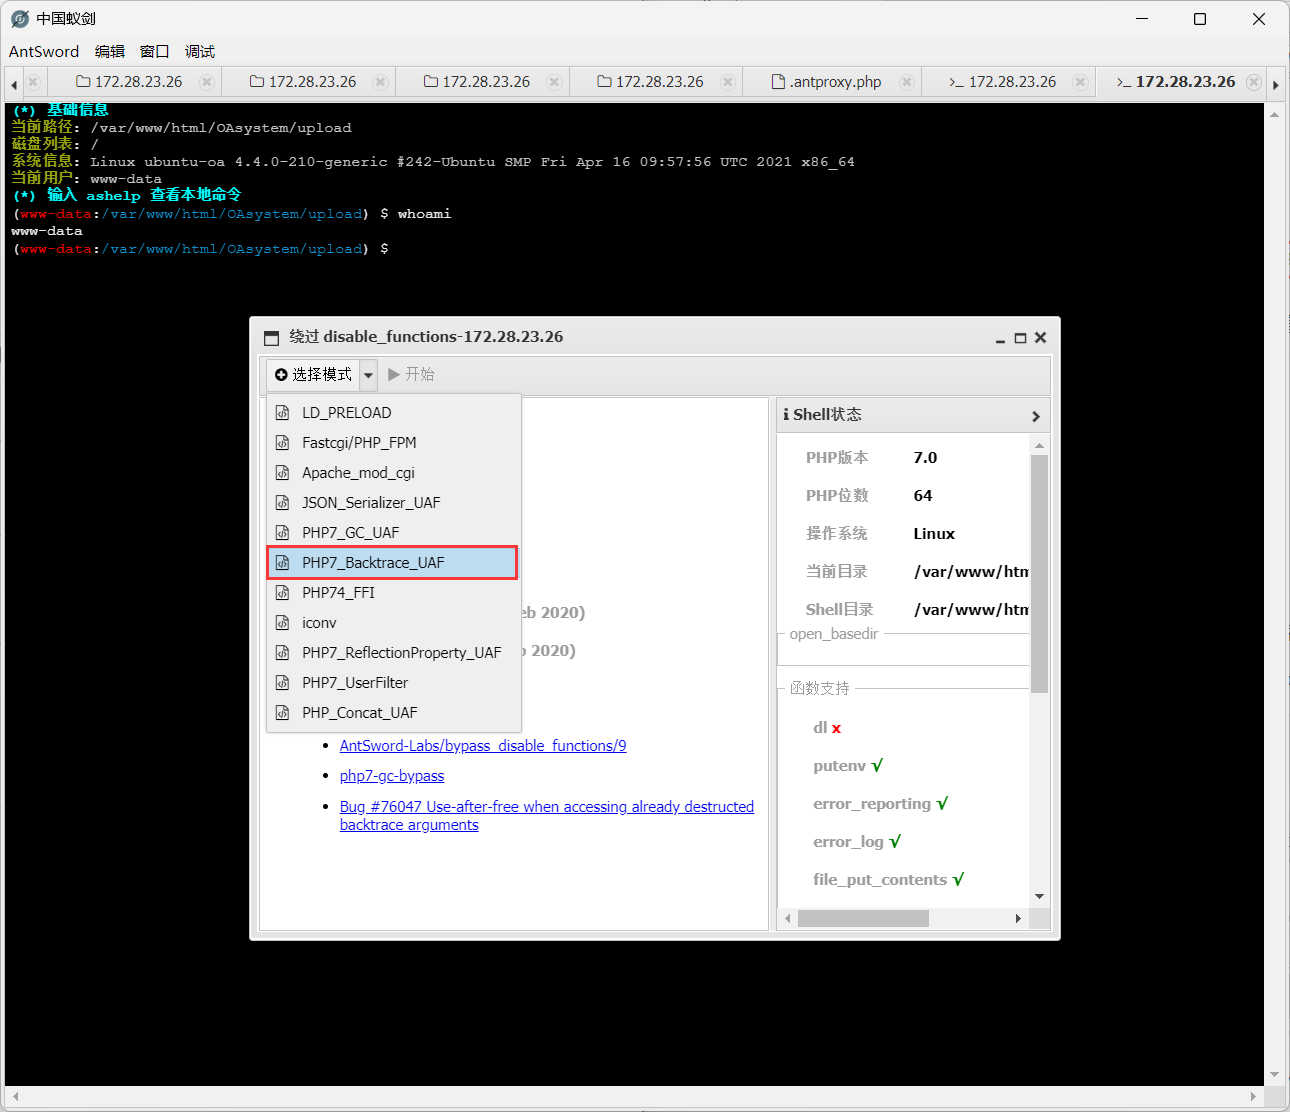Click the PHP74_FFI entry icon
1290x1112 pixels.
coord(283,593)
